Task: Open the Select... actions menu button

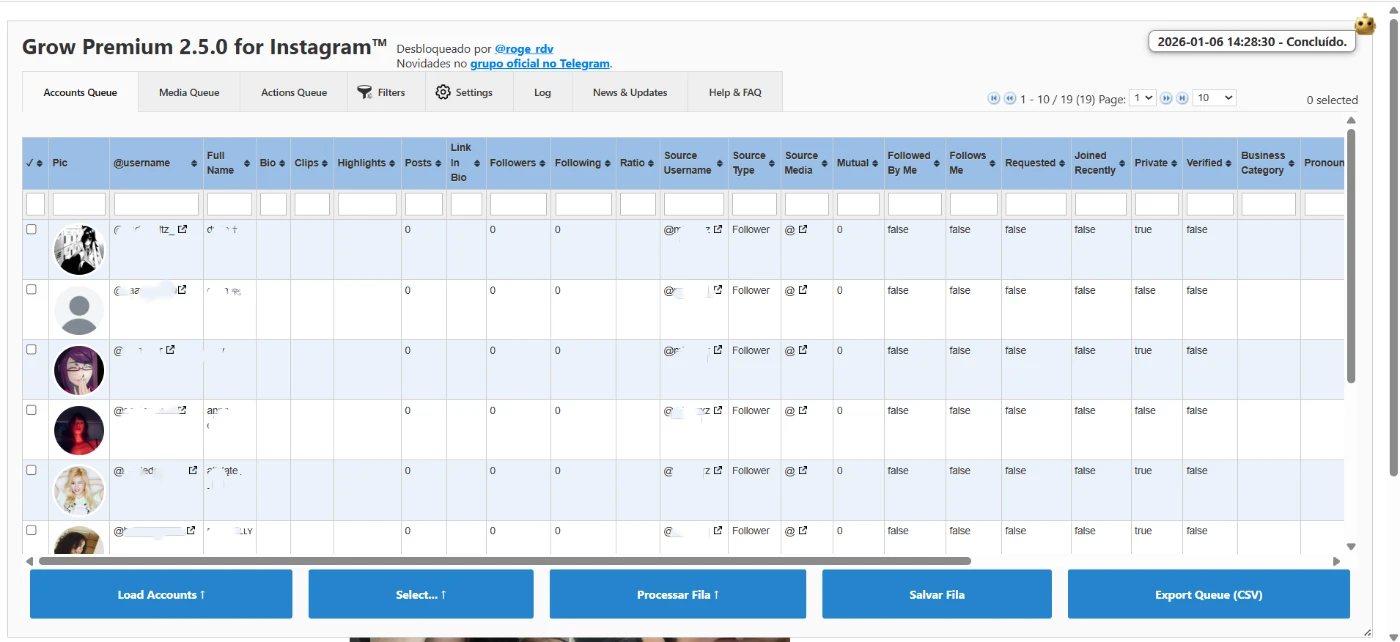Action: pyautogui.click(x=420, y=594)
